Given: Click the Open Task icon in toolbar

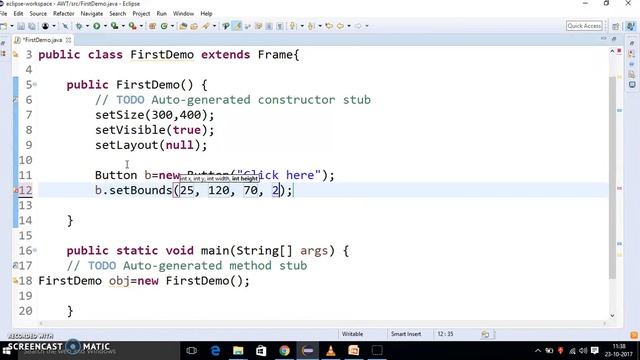Looking at the screenshot, I should pyautogui.click(x=194, y=26).
